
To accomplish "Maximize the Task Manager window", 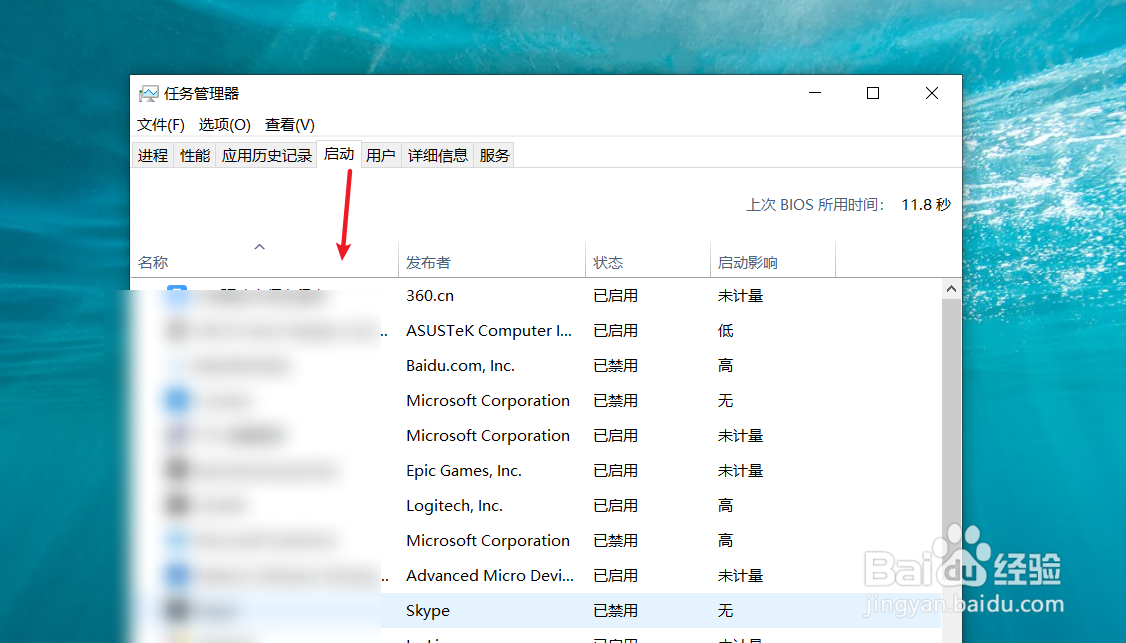I will tap(873, 93).
